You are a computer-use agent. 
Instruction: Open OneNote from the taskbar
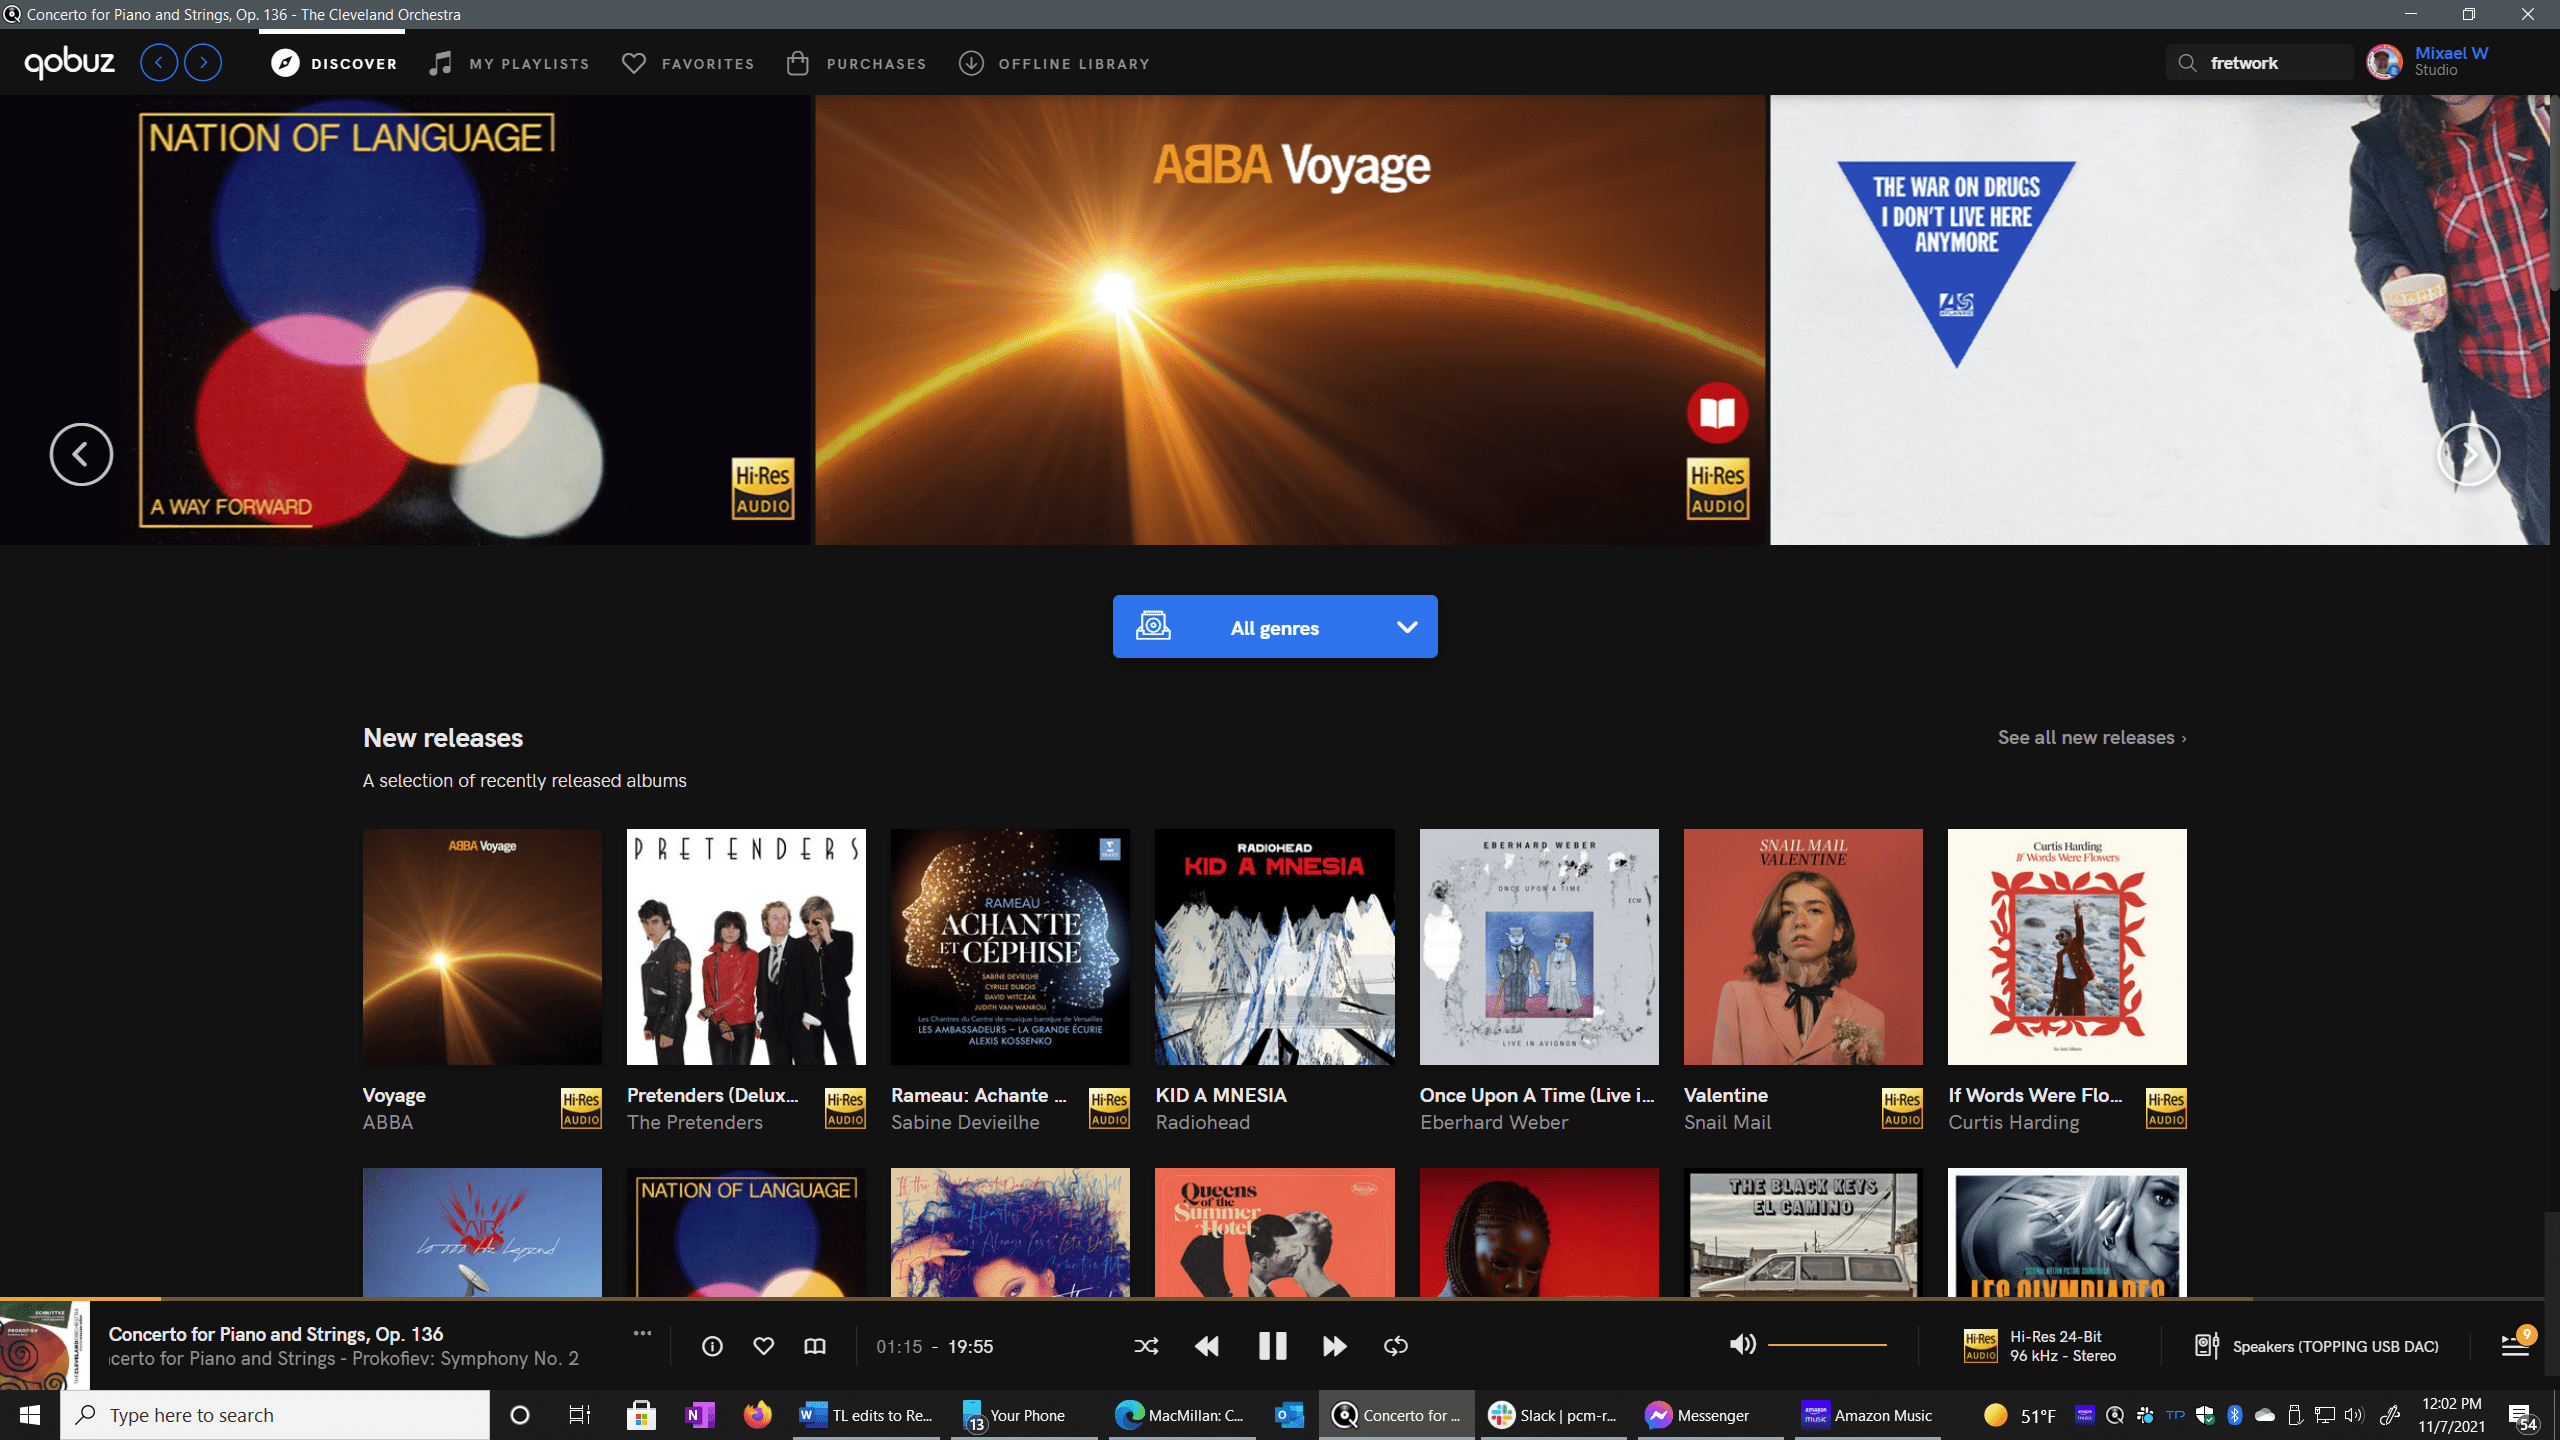(x=700, y=1415)
